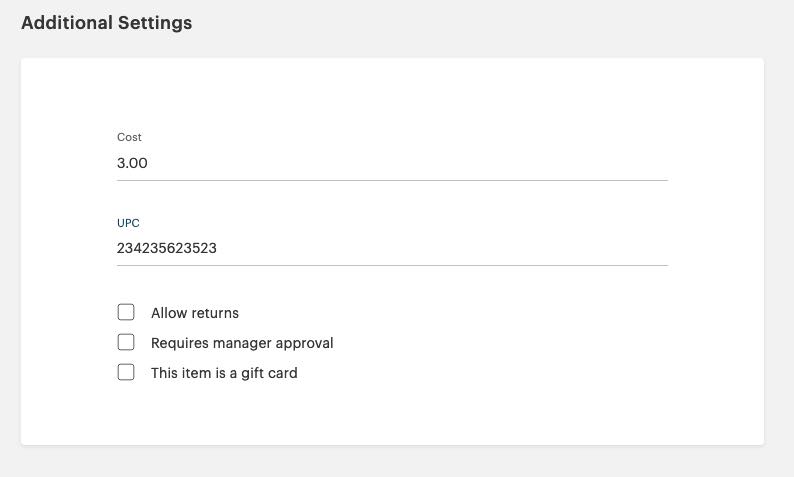This screenshot has width=794, height=477.
Task: Click the underline beneath the UPC field
Action: coord(392,265)
